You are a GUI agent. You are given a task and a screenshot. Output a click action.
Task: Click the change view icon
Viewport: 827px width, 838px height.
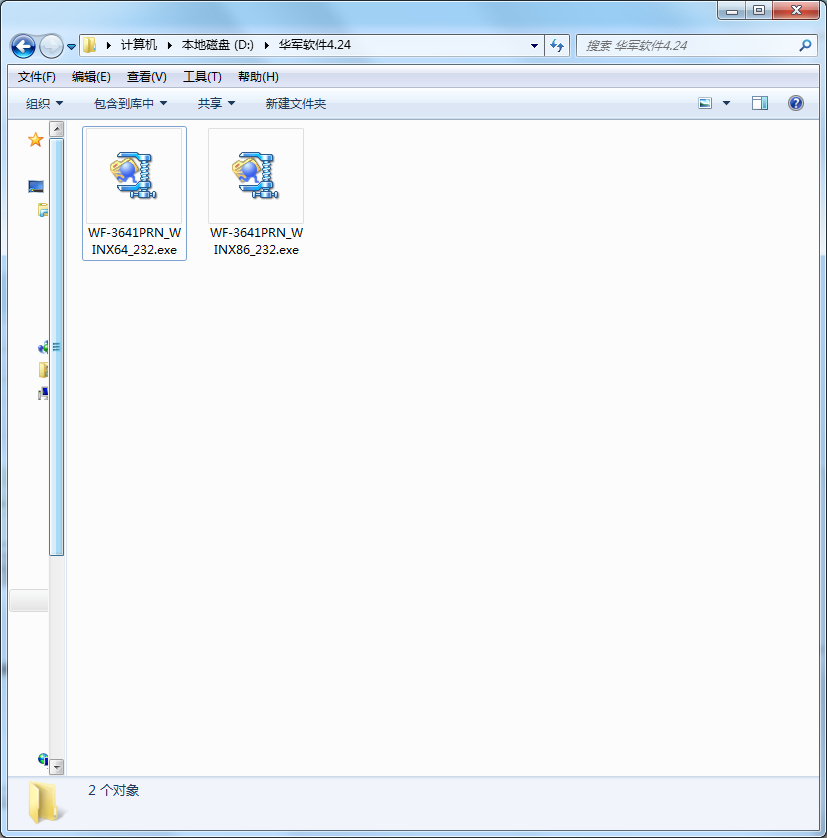[705, 103]
